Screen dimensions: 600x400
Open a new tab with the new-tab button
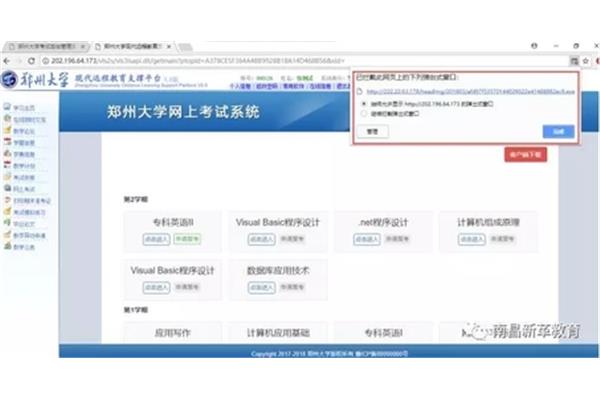point(185,47)
